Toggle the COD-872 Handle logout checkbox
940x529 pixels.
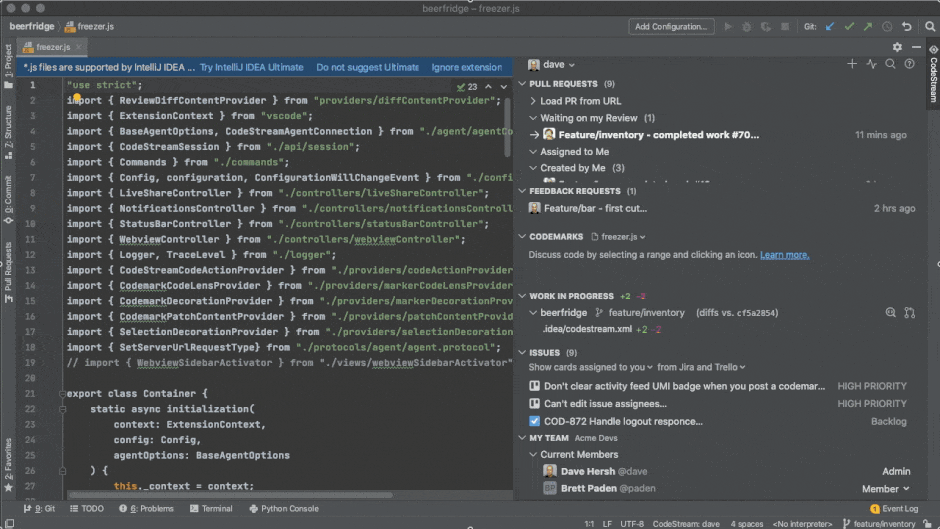coord(534,421)
